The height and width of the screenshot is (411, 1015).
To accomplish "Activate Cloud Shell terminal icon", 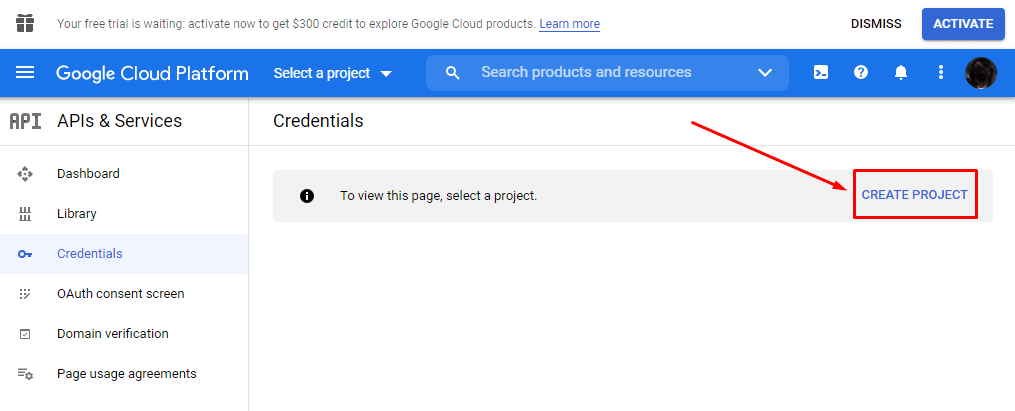I will [820, 73].
